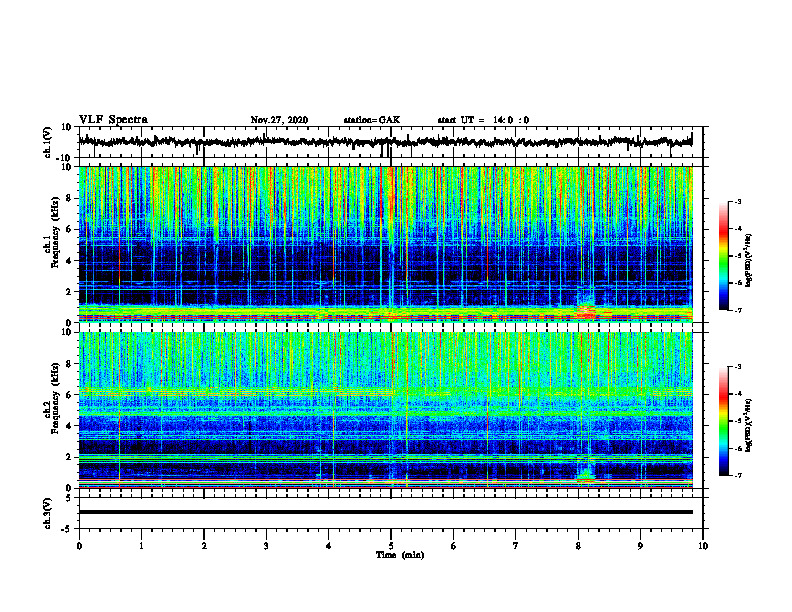This screenshot has height=612, width=792.
Task: Click the "8" kHz tick on ch.1 axis
Action: (70, 198)
